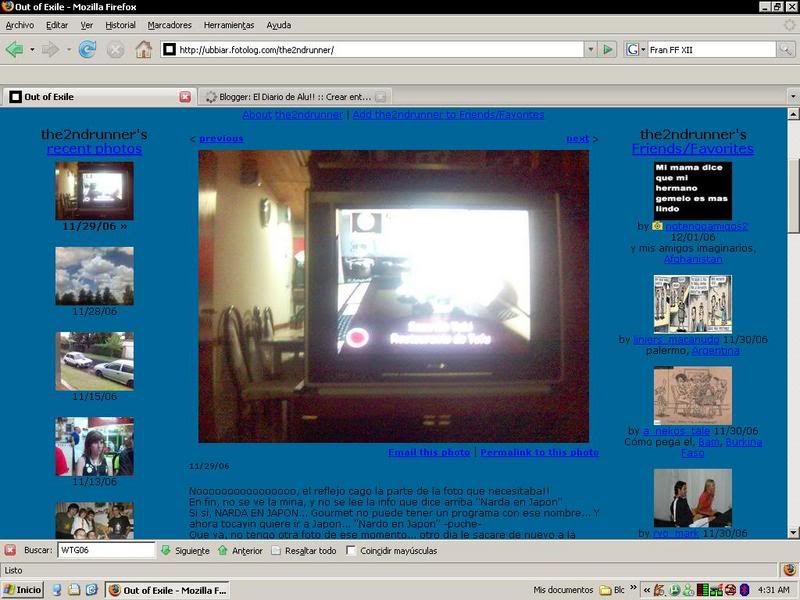Open the Editar menu
The width and height of the screenshot is (800, 600).
[57, 25]
